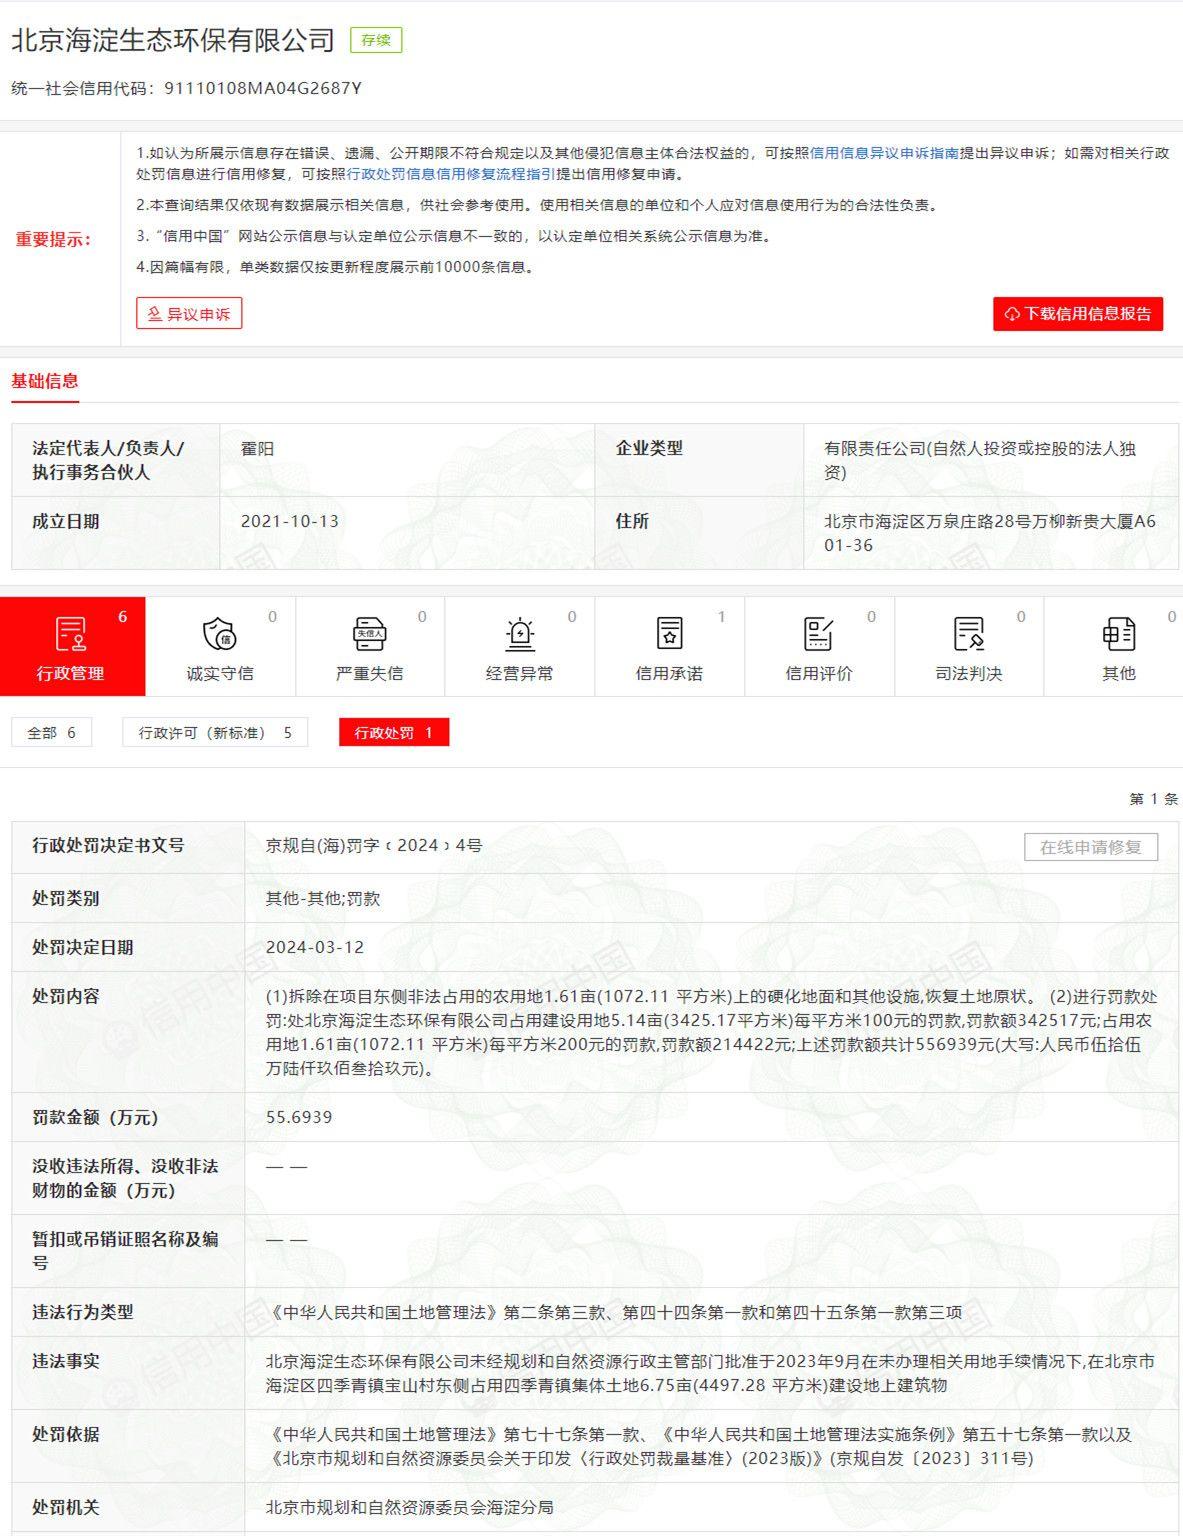
Task: Click the document number 京规自(海)罚字〔2024〕4号
Action: click(374, 846)
